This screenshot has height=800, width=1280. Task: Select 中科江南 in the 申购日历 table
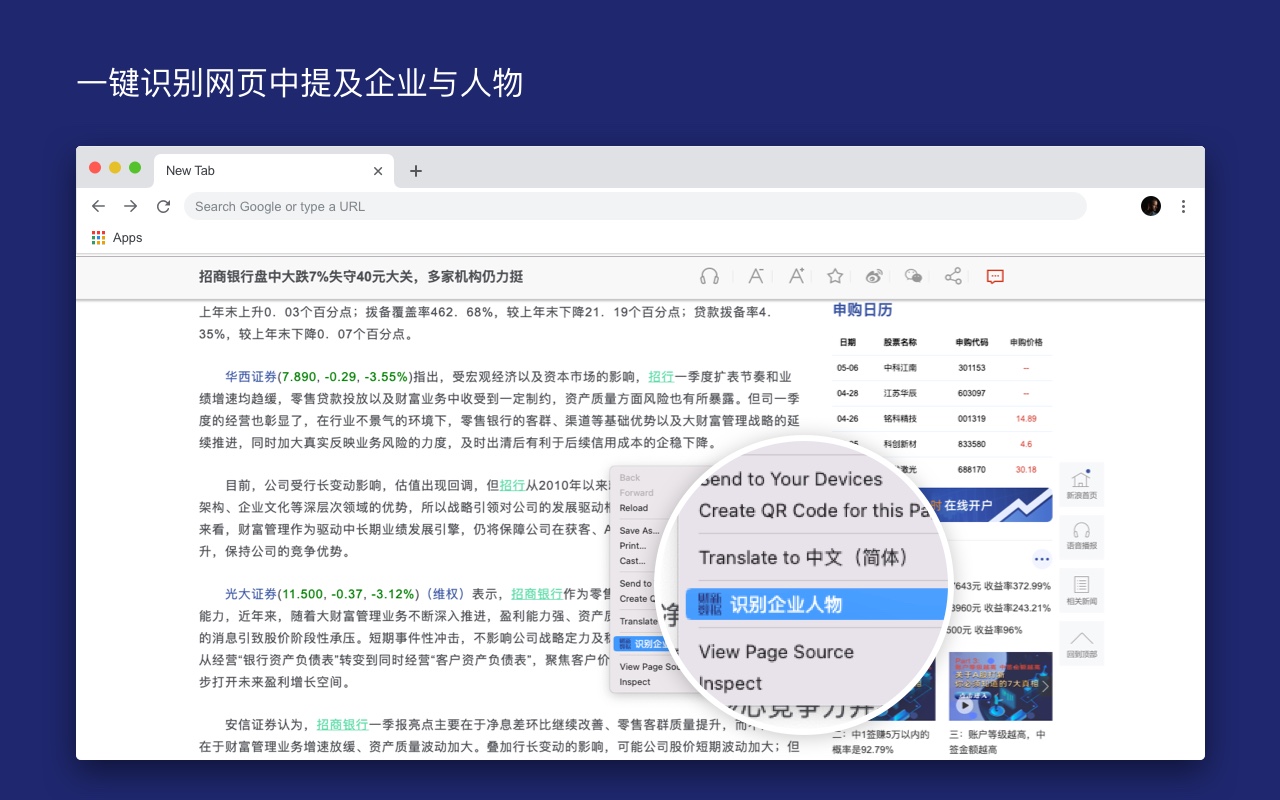900,368
